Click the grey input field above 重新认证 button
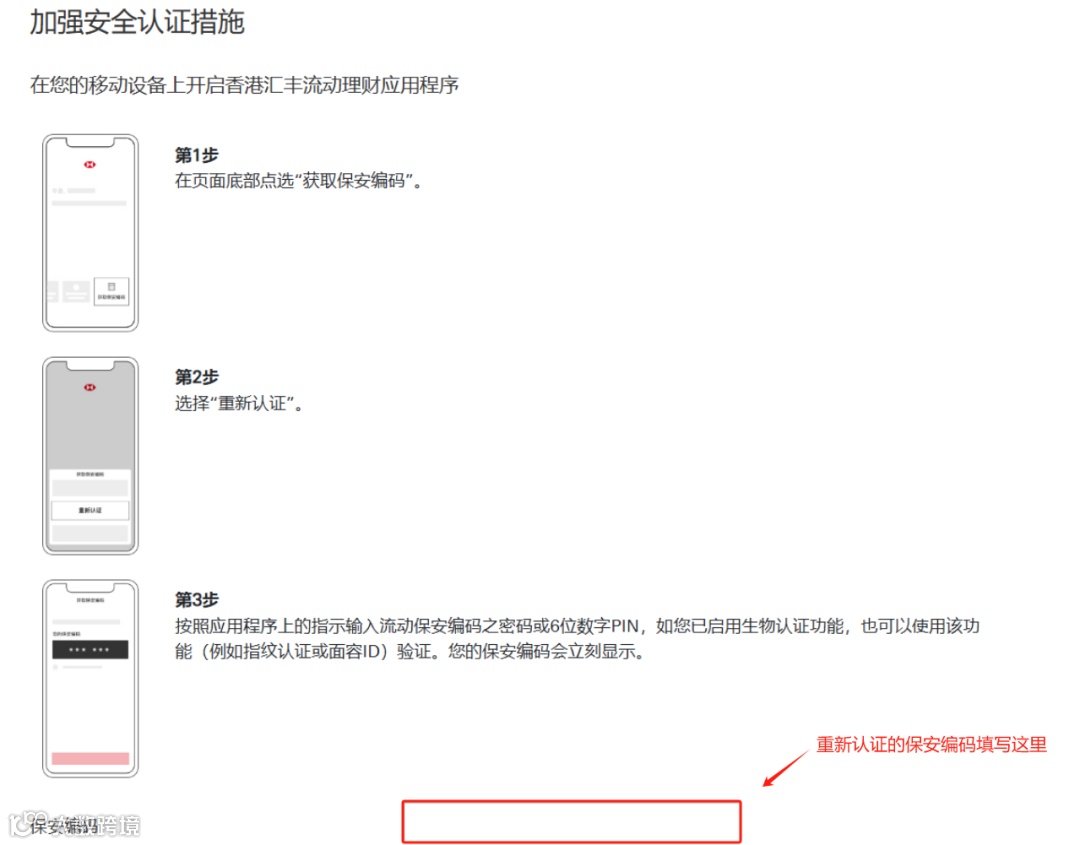 tap(91, 487)
